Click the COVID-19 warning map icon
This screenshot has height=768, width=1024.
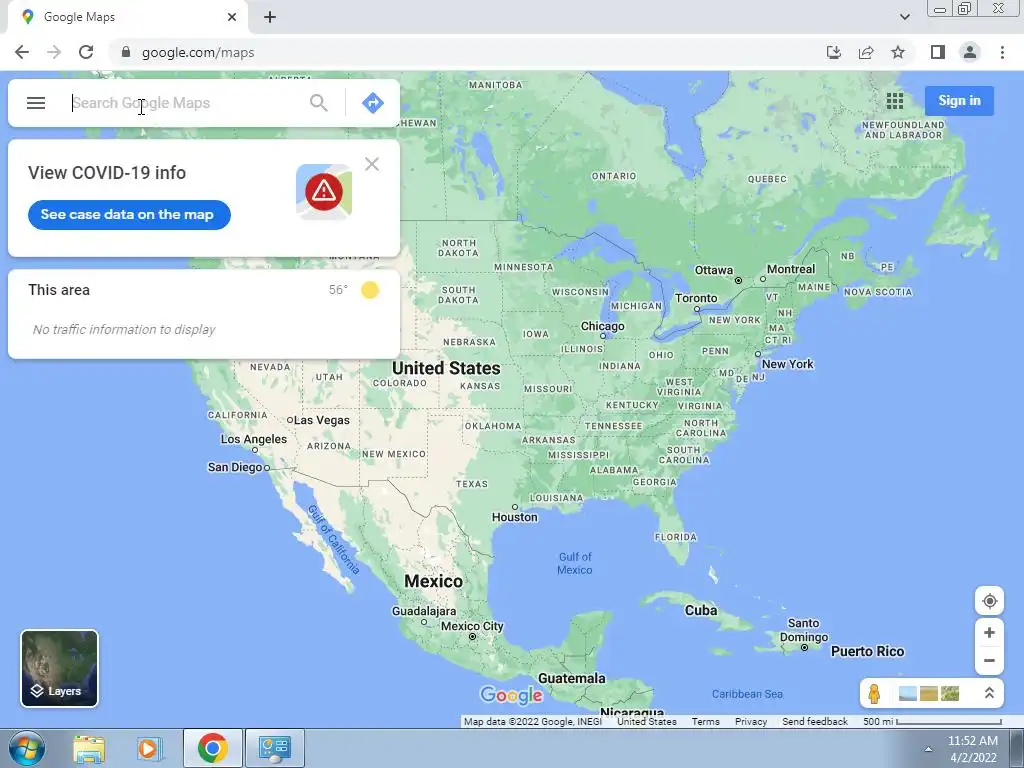[324, 192]
